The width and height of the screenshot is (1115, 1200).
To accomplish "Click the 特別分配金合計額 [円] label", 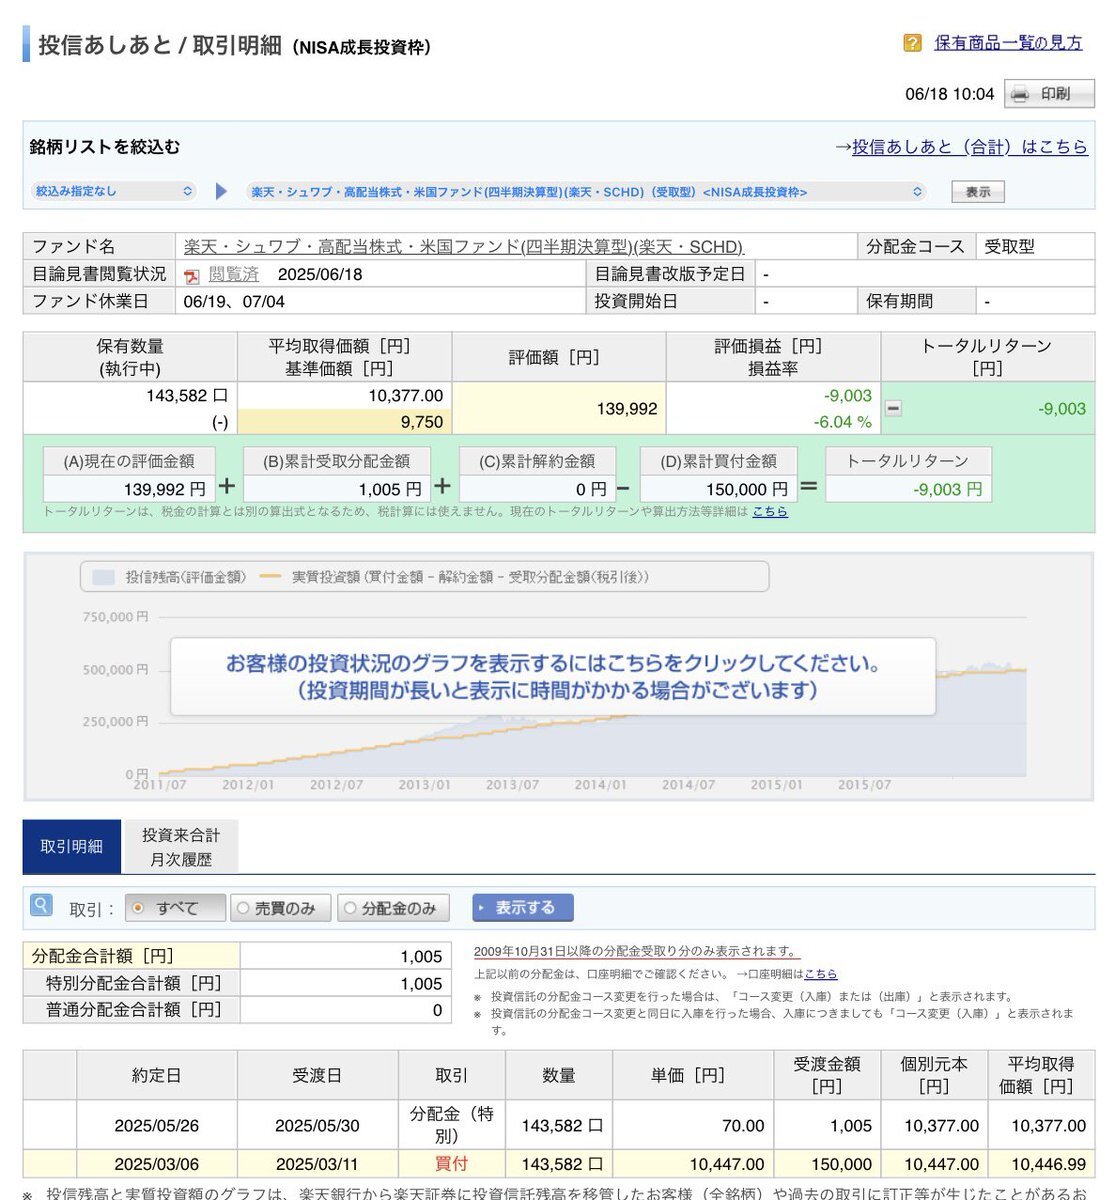I will [131, 983].
